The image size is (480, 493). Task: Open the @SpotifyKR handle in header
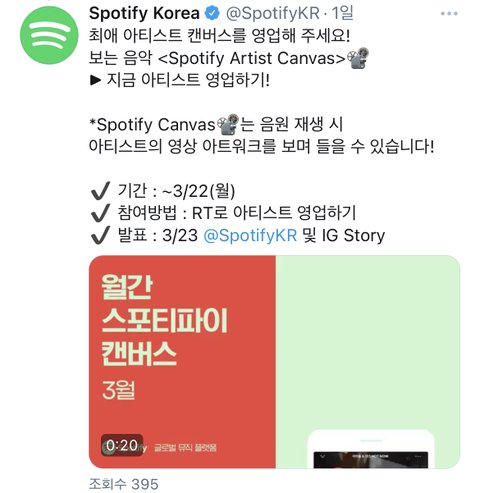click(x=273, y=13)
